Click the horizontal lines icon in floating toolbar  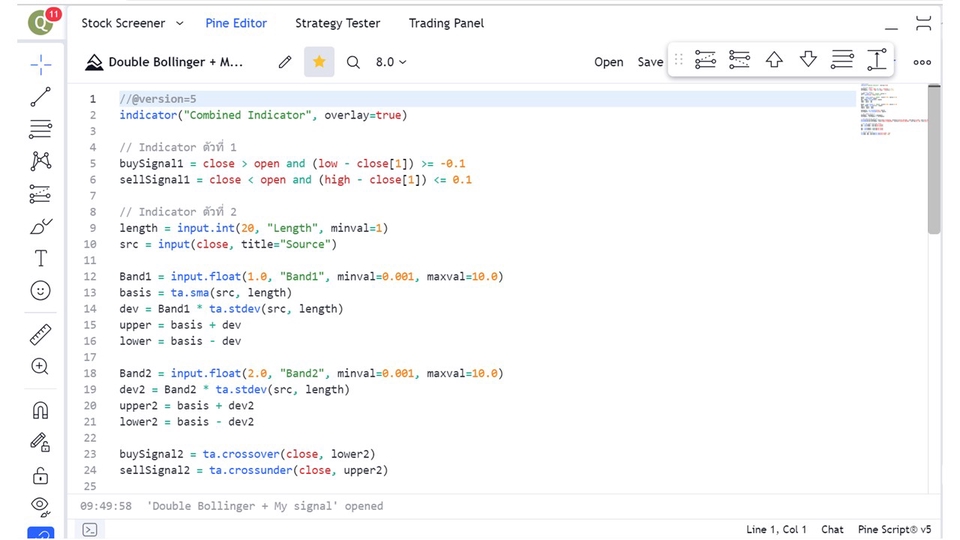(842, 59)
